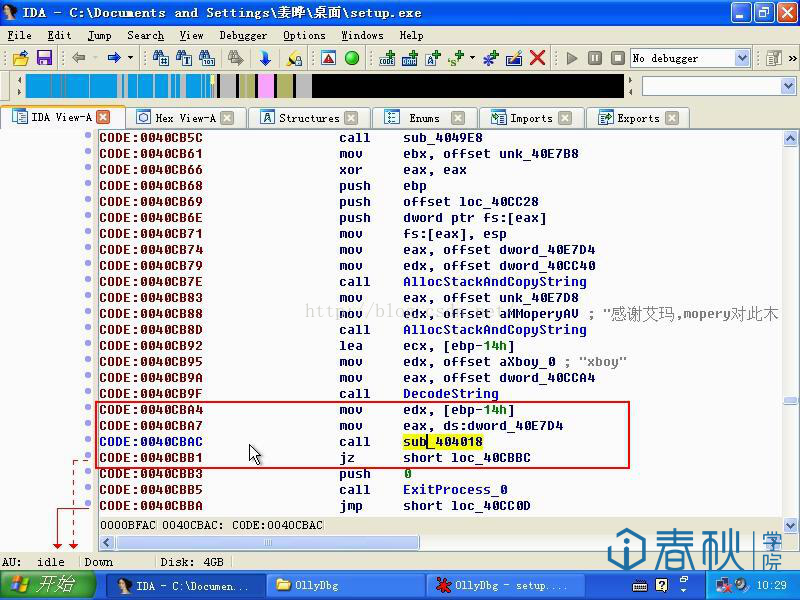Close the Structures tab

[x=351, y=118]
